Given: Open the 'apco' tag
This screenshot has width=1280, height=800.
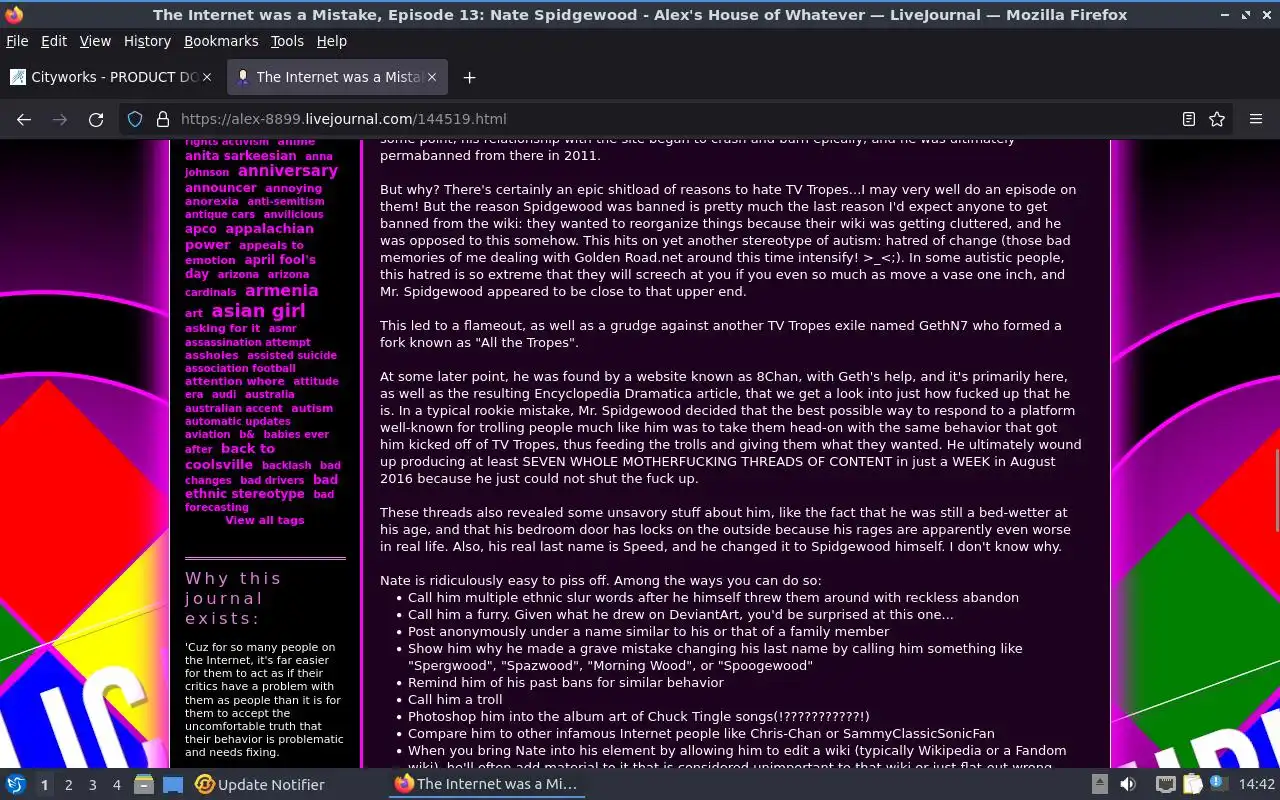Looking at the screenshot, I should coord(201,229).
